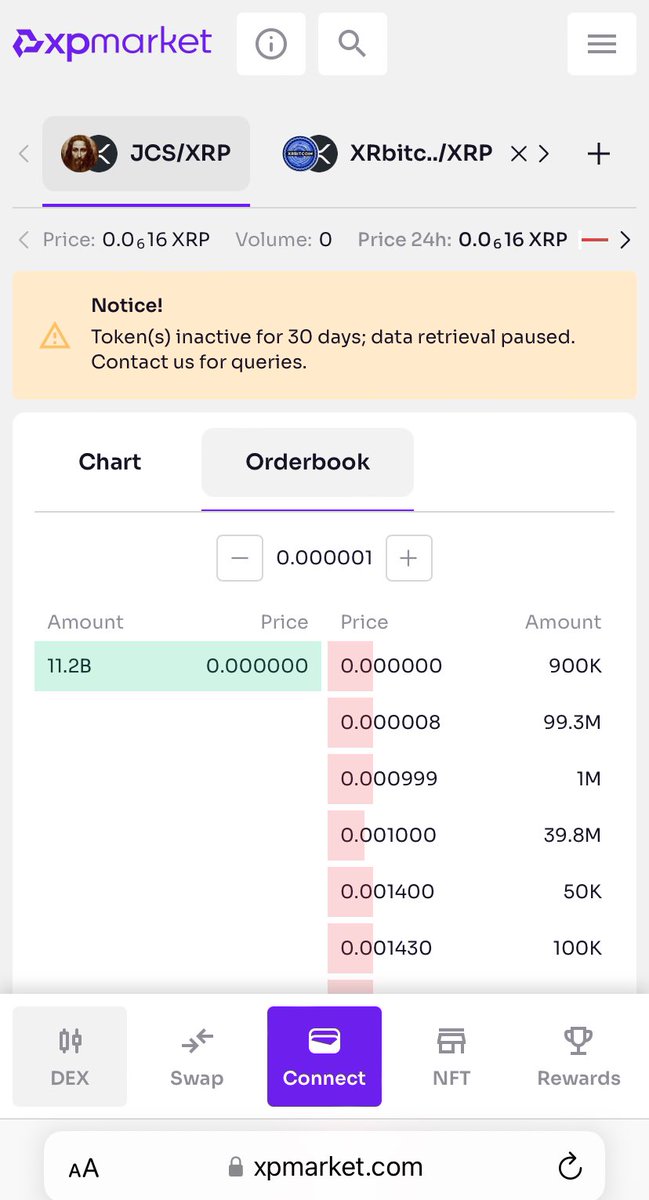The image size is (649, 1200).
Task: Tap the Connect wallet button
Action: (324, 1056)
